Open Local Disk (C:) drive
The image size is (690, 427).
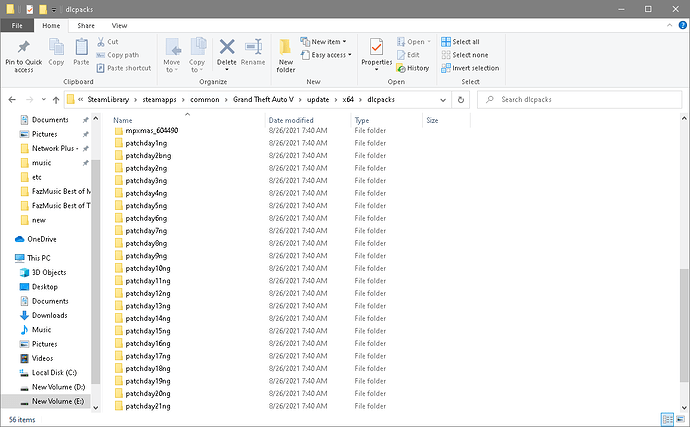click(48, 373)
